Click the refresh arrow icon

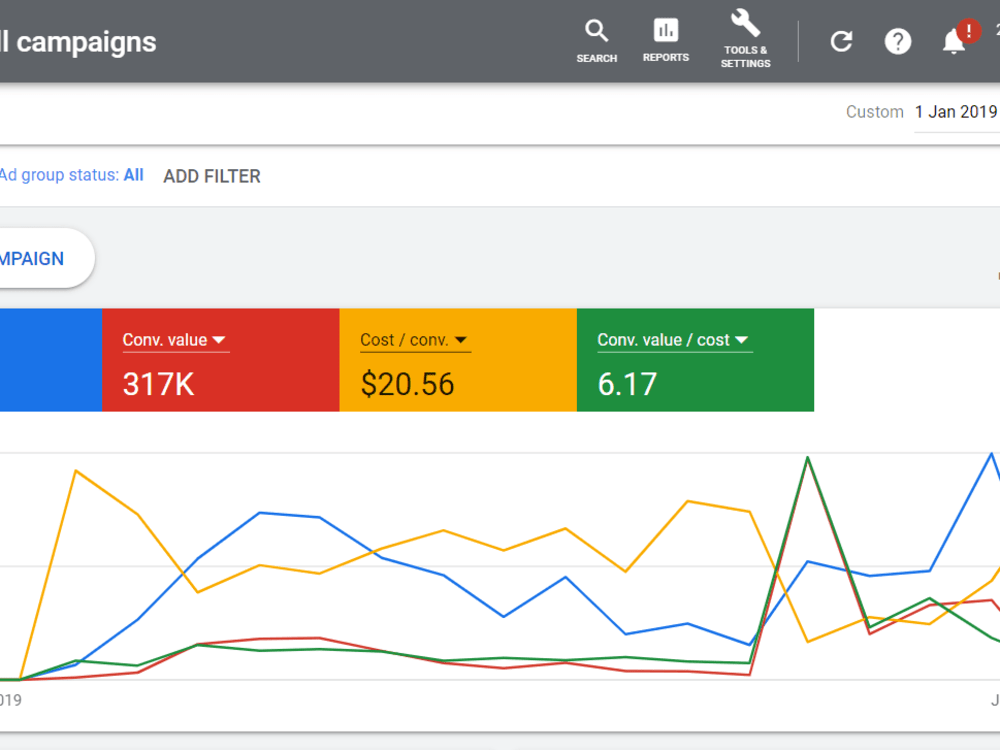[x=841, y=41]
